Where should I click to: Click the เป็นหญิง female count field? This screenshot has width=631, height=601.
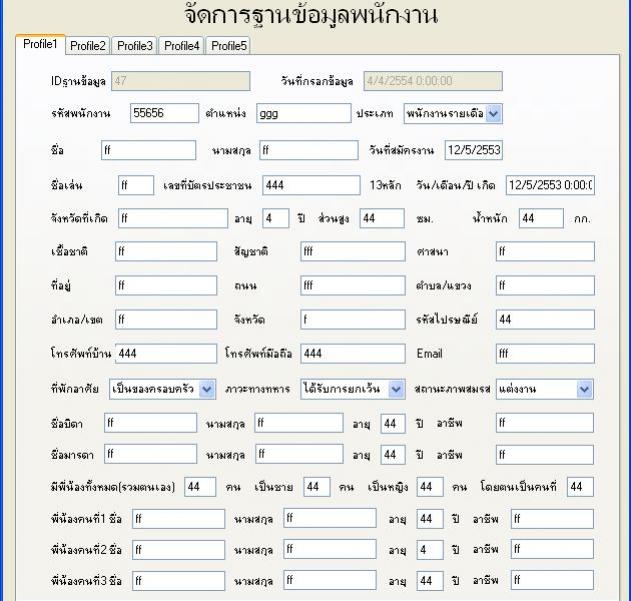(x=430, y=487)
